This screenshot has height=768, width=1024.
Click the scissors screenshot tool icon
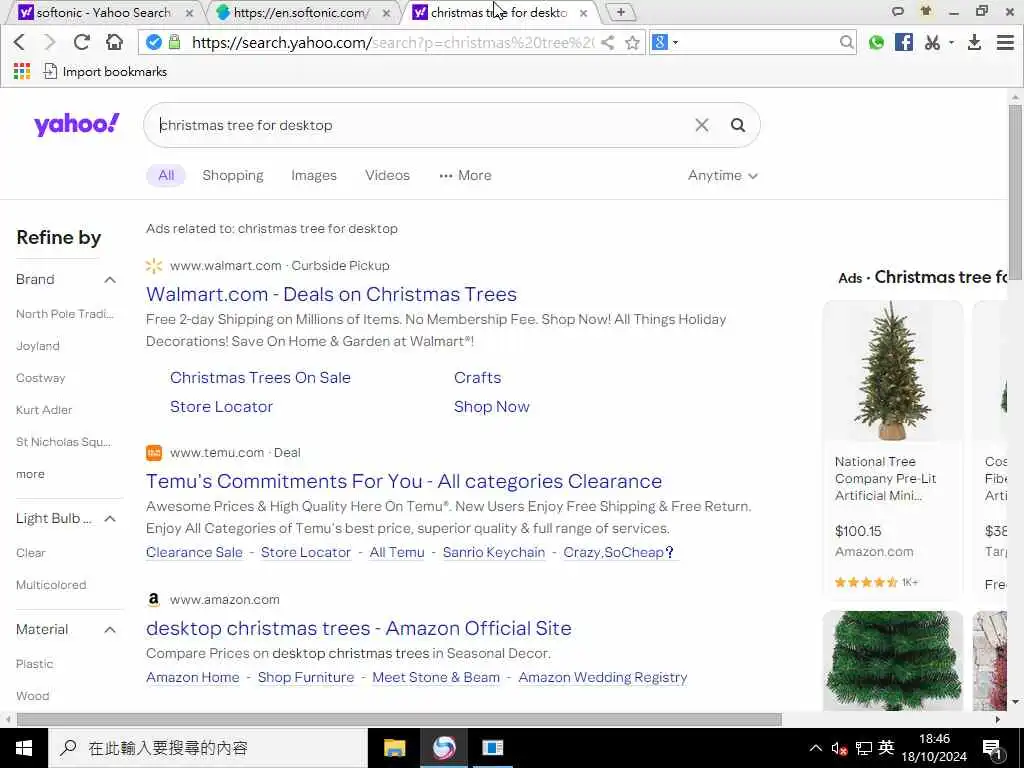932,42
